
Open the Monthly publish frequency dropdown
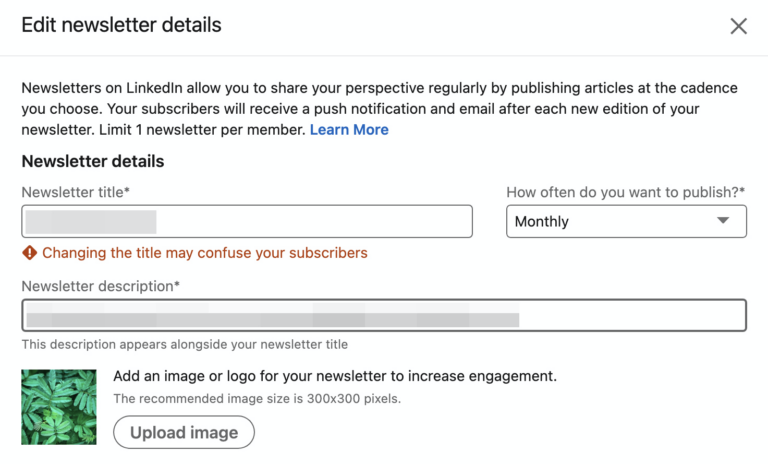626,221
